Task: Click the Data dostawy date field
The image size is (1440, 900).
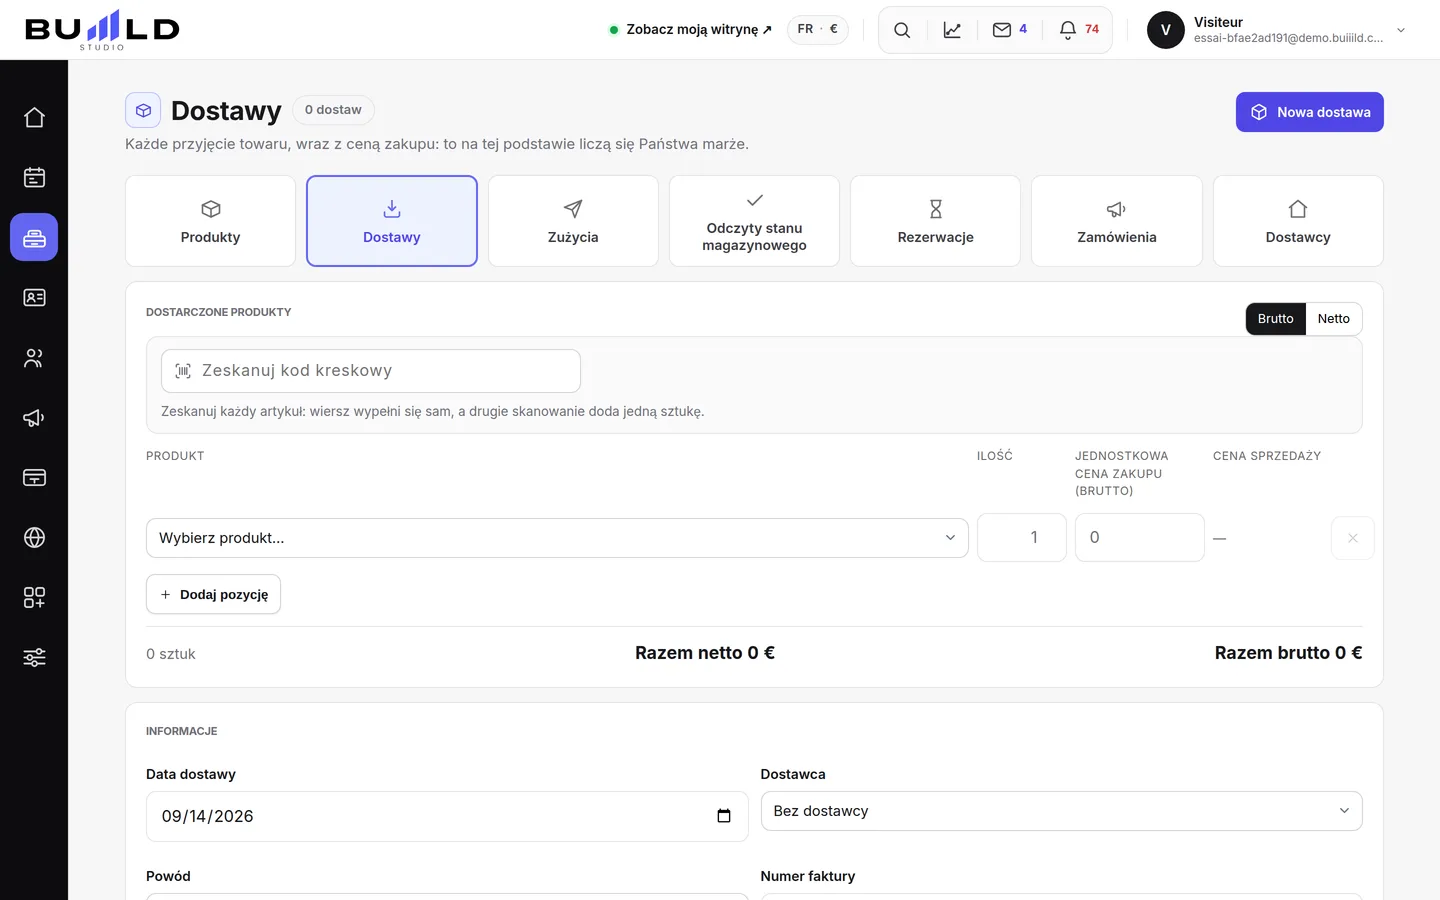Action: tap(447, 816)
